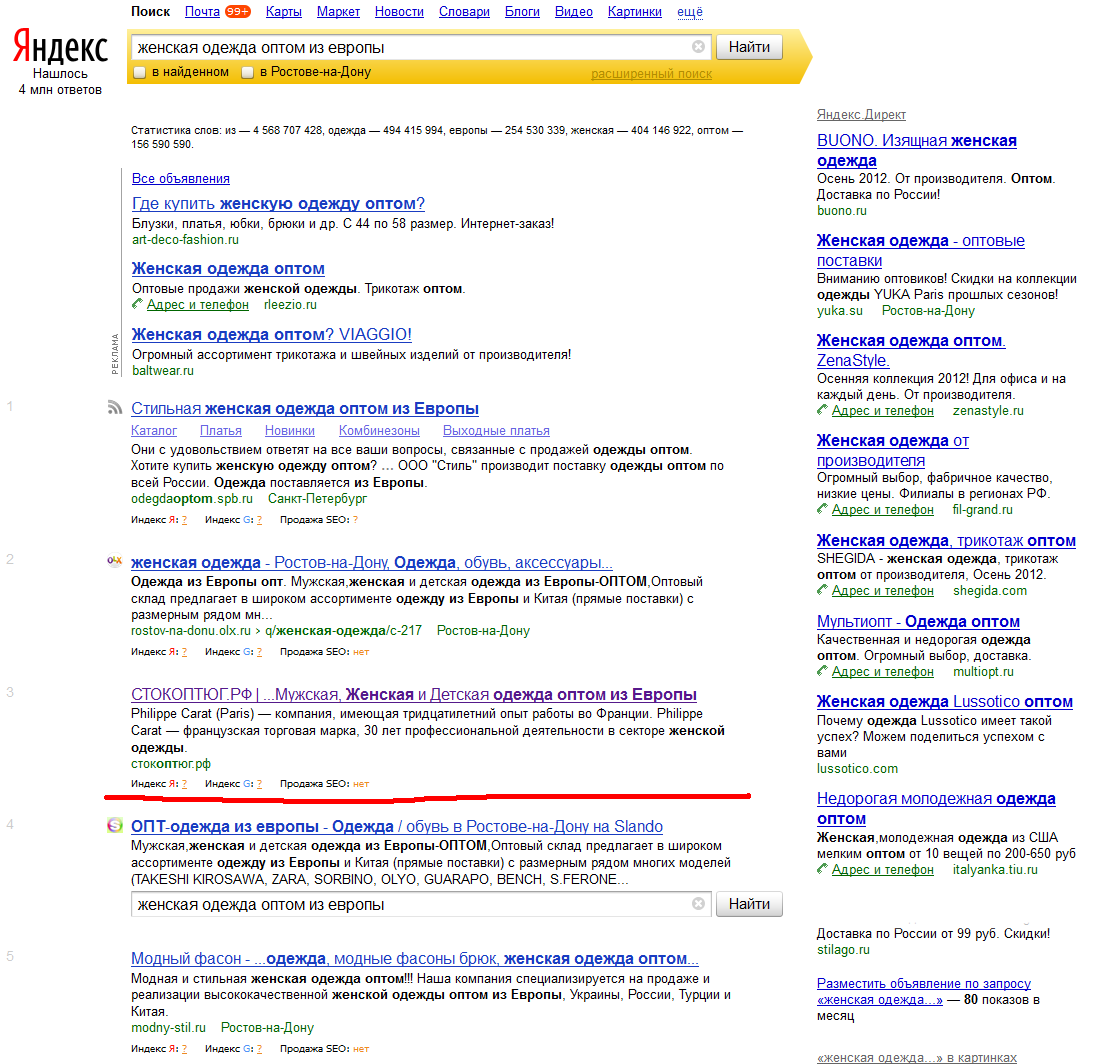Enable the 'в найденном' checkbox

pyautogui.click(x=140, y=72)
